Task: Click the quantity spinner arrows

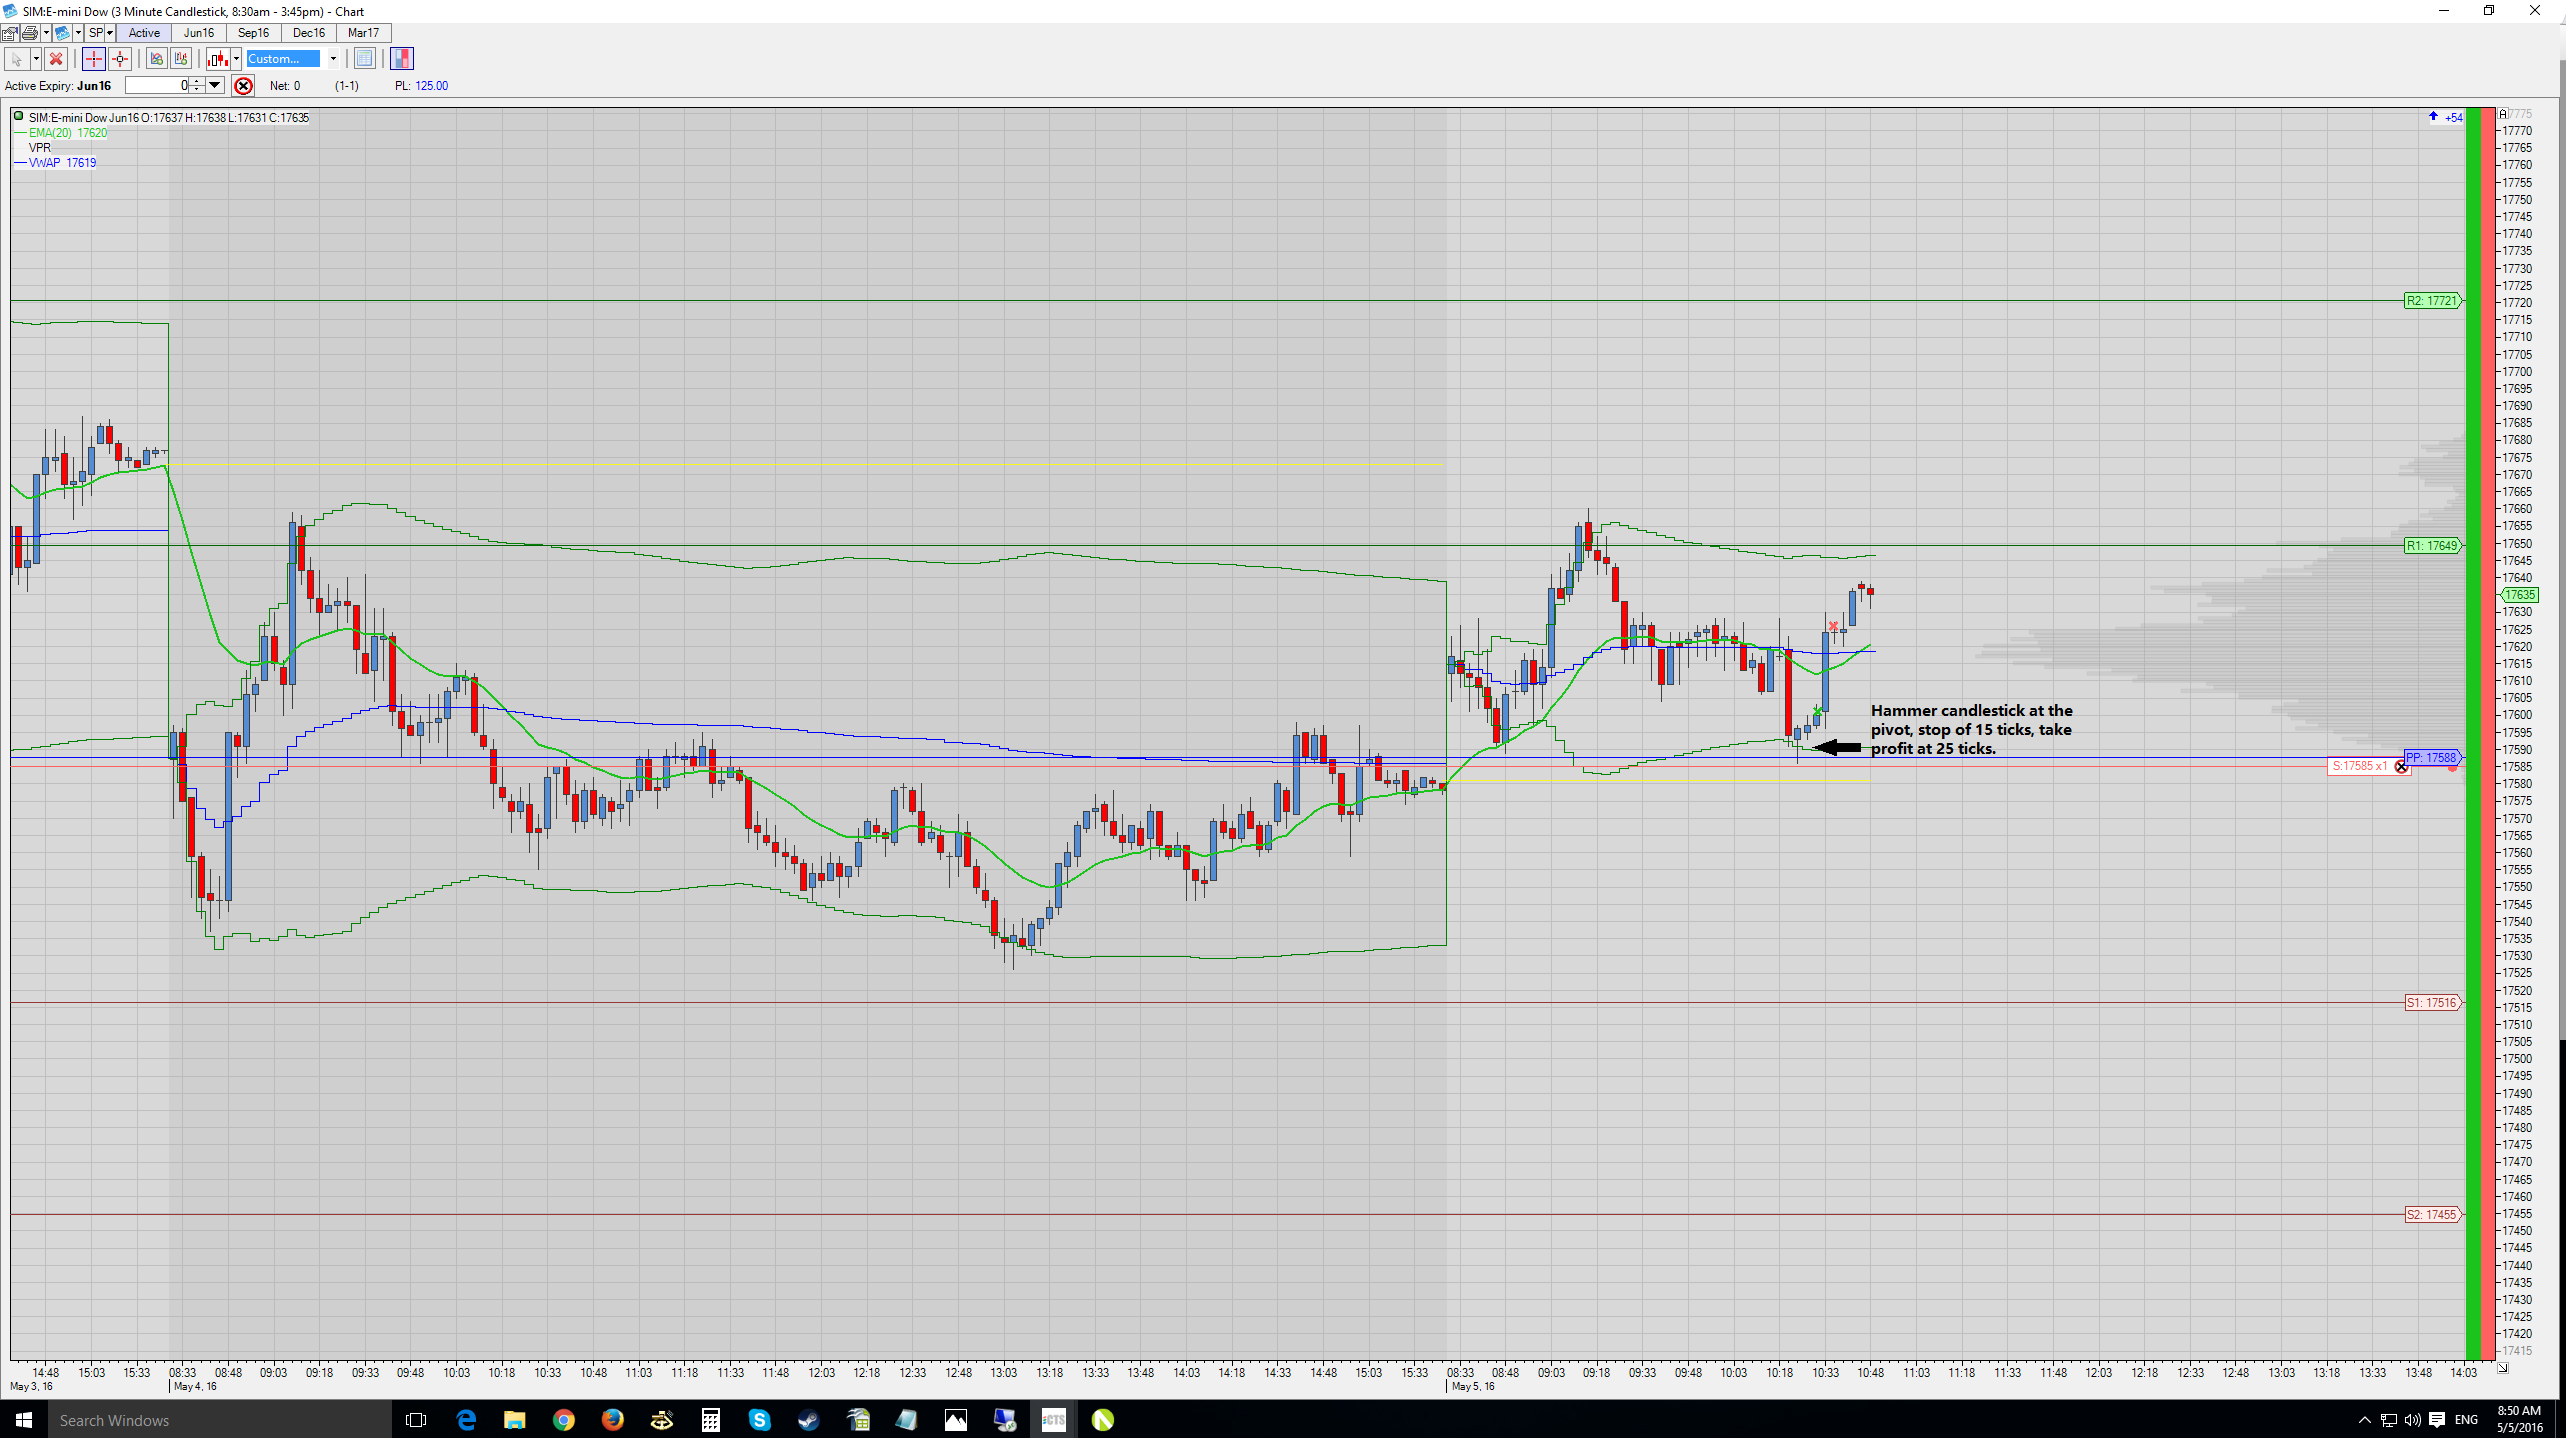Action: tap(197, 86)
